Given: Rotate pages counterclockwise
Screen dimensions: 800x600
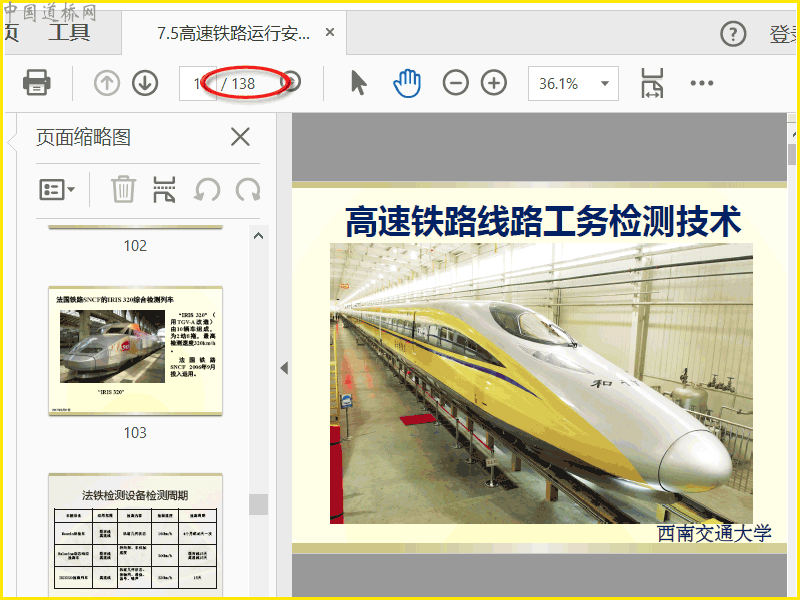Looking at the screenshot, I should pyautogui.click(x=207, y=189).
